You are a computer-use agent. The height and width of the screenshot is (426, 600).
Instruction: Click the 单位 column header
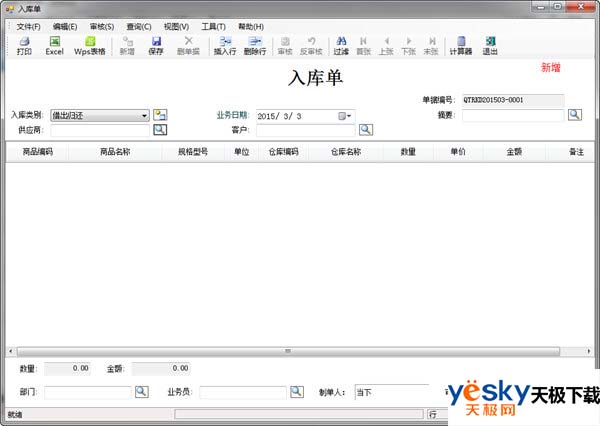pyautogui.click(x=241, y=152)
